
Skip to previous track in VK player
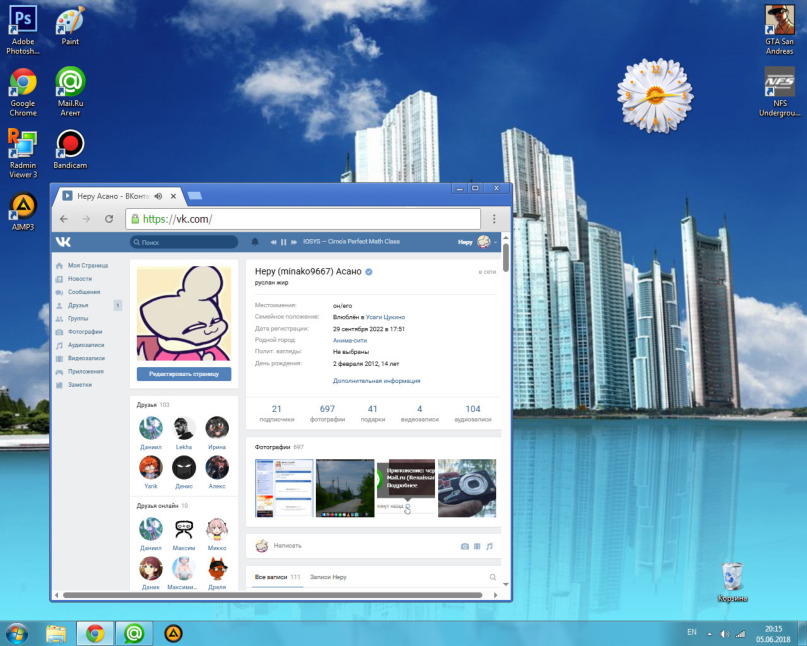(x=273, y=242)
